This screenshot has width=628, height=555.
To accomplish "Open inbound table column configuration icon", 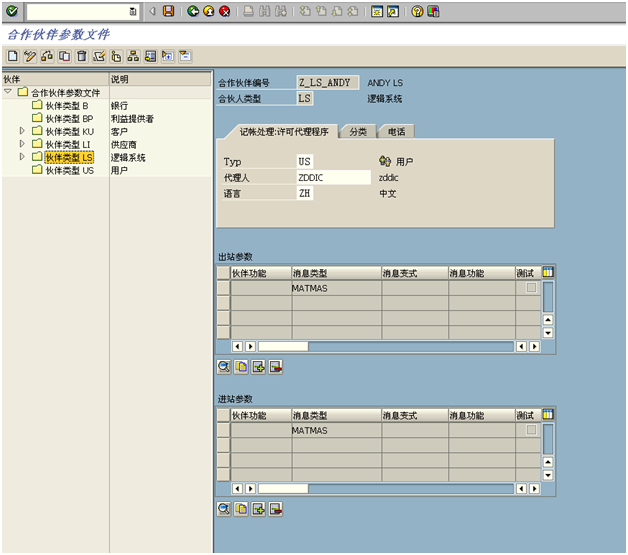I will pos(548,414).
